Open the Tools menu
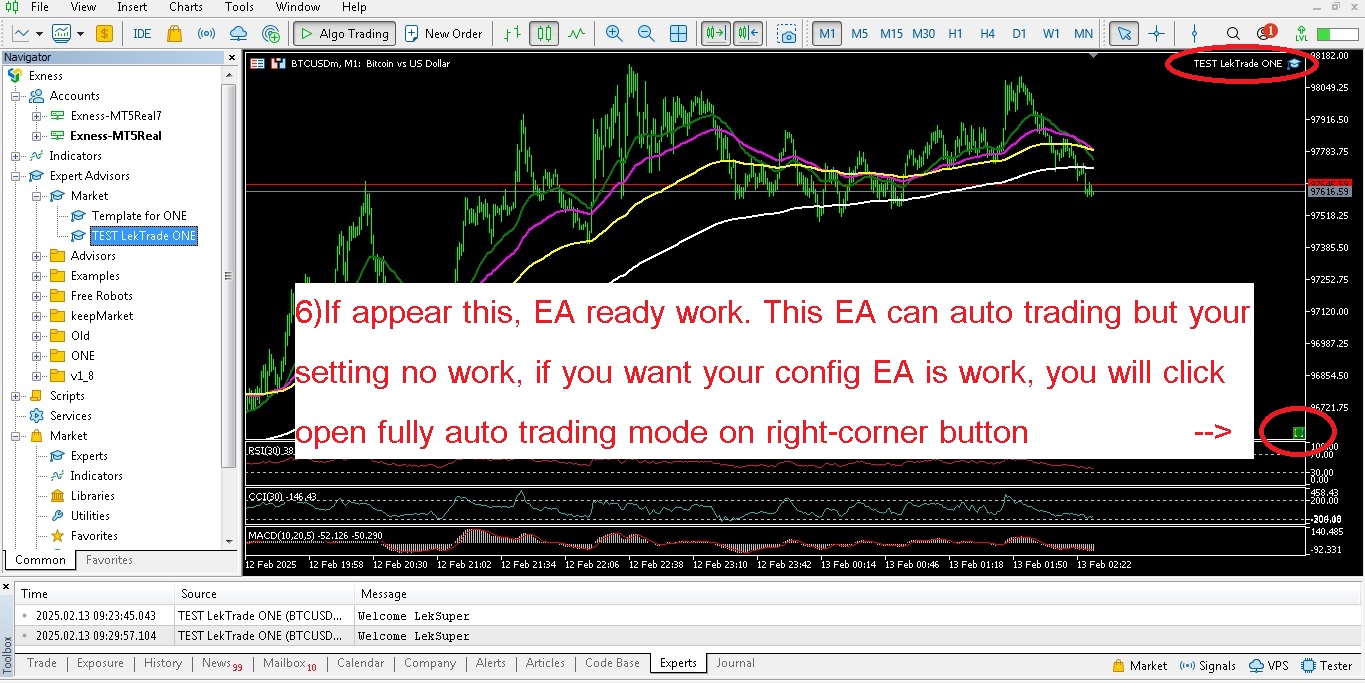This screenshot has width=1365, height=683. pos(239,7)
